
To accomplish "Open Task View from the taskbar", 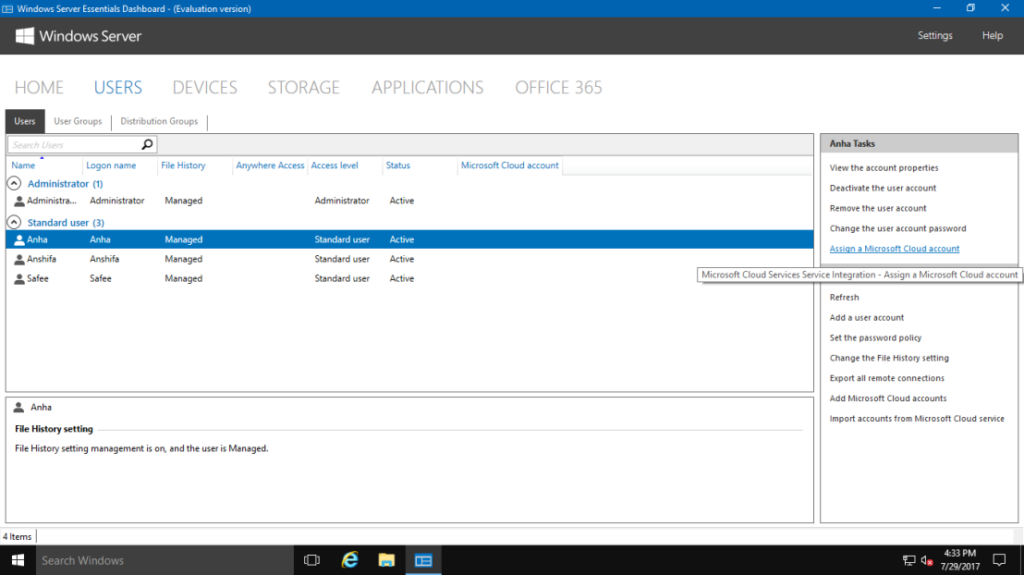I will pos(312,560).
